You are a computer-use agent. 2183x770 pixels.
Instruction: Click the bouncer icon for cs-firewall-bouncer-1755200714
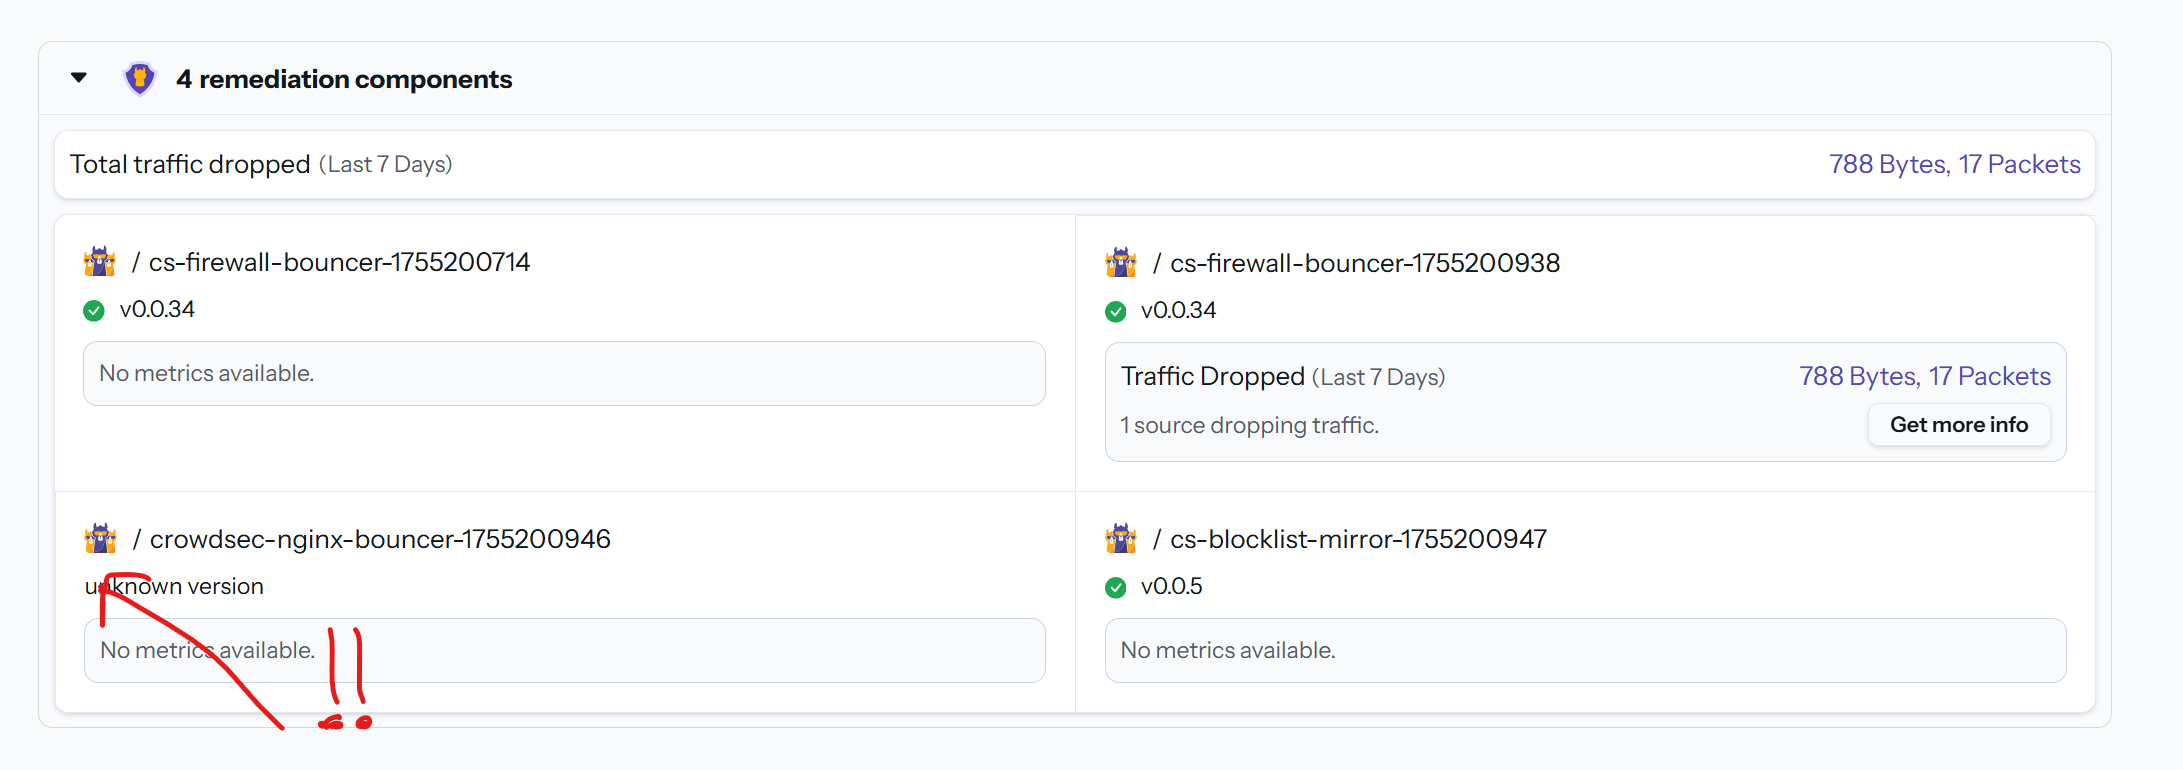point(100,262)
